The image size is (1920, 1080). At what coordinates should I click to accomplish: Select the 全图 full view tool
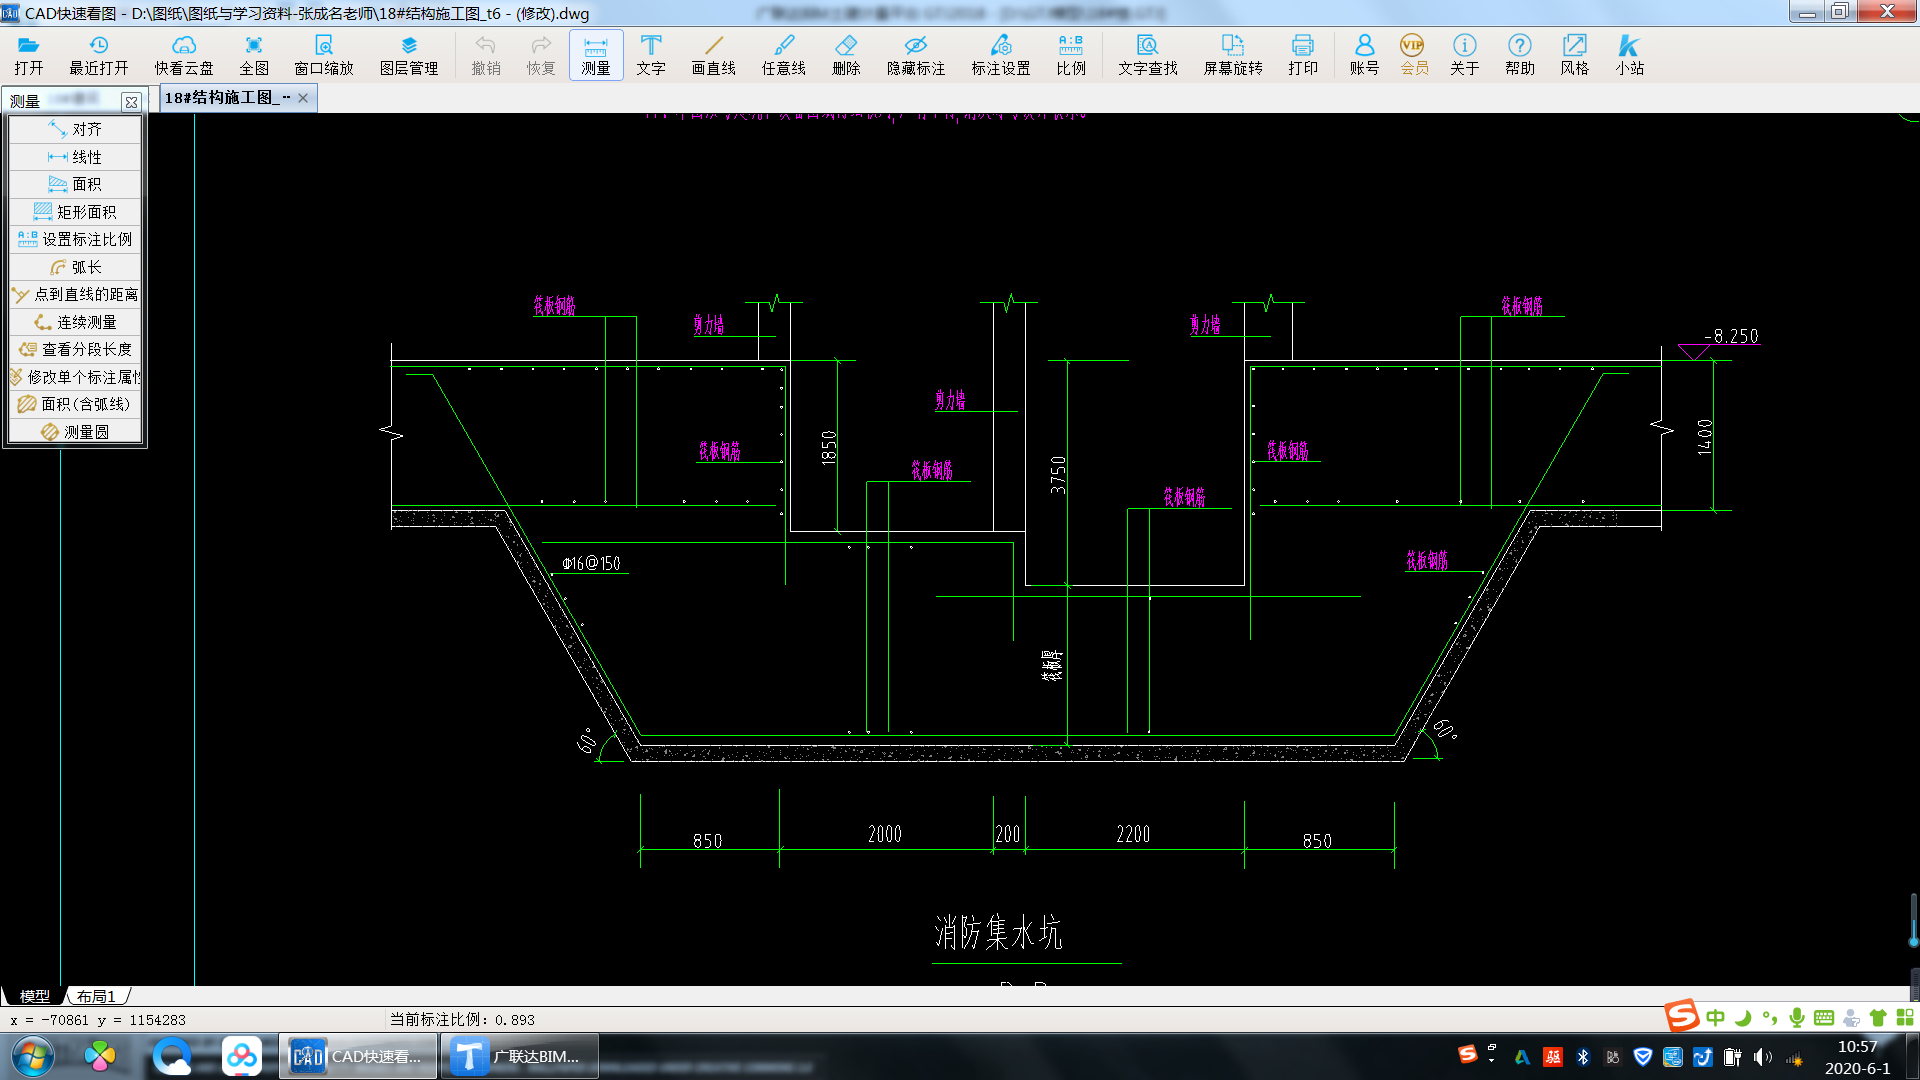[x=254, y=55]
